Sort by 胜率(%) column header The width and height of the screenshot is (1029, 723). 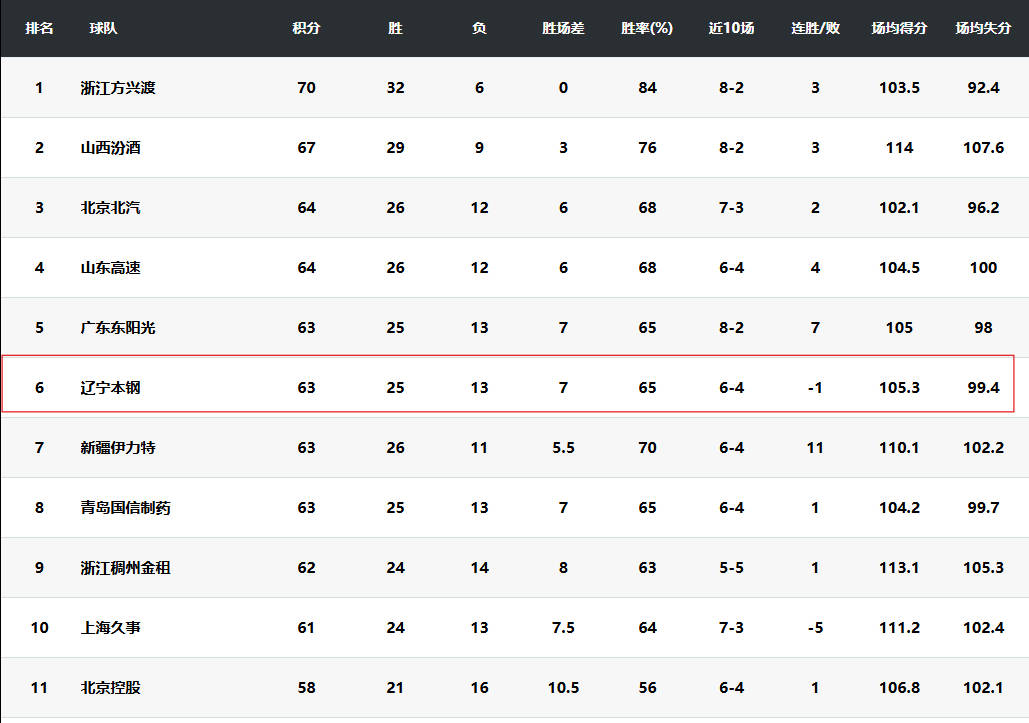(646, 28)
